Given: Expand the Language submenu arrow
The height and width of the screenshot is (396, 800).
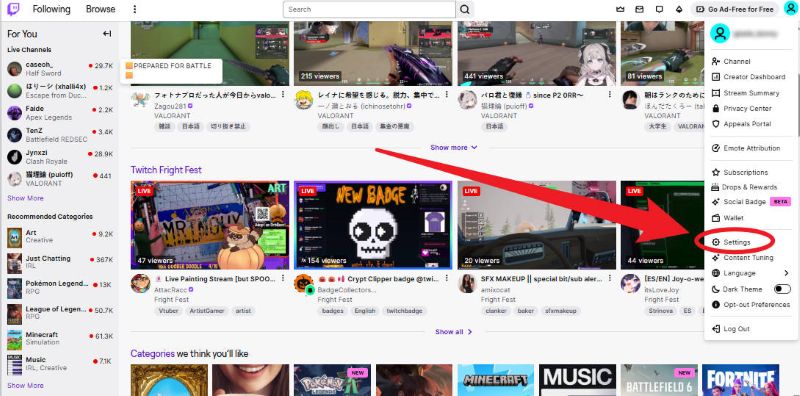Looking at the screenshot, I should click(x=786, y=274).
